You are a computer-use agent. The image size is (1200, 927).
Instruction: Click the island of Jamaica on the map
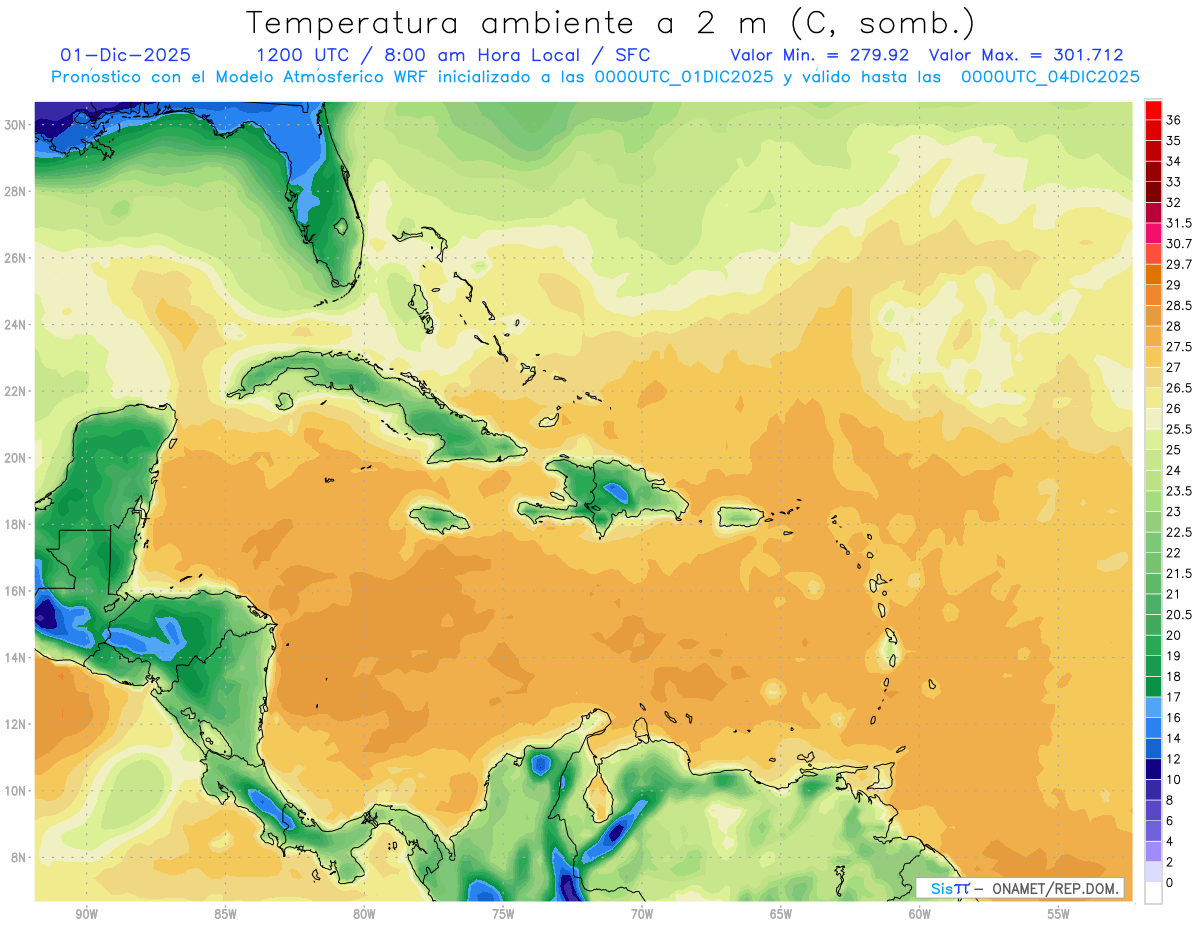click(440, 519)
